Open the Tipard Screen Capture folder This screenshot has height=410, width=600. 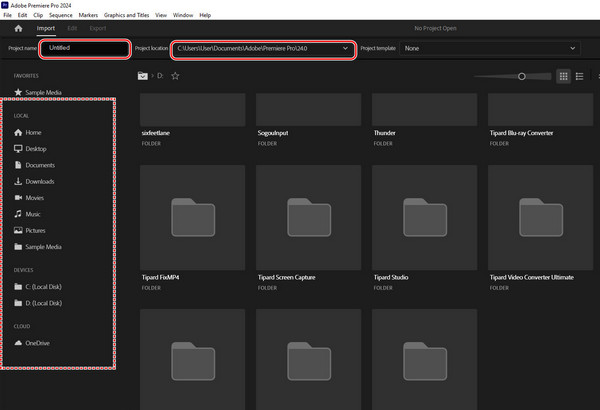pos(308,228)
